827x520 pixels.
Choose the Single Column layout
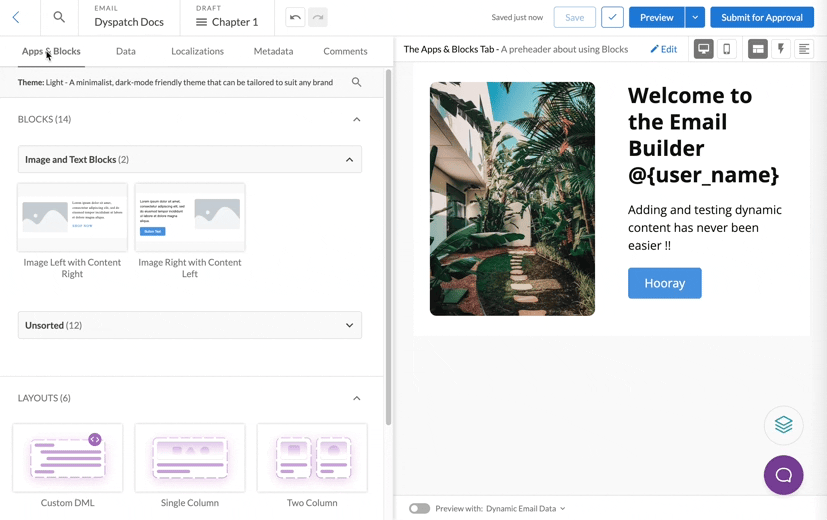click(x=190, y=458)
